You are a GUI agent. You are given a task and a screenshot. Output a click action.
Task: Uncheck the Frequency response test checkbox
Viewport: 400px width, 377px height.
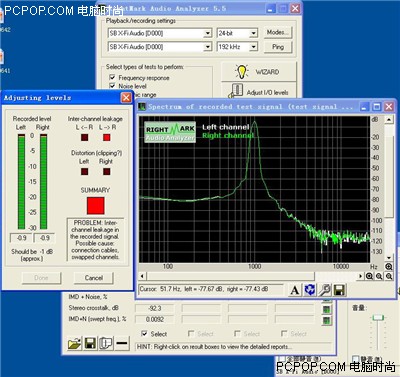click(112, 77)
